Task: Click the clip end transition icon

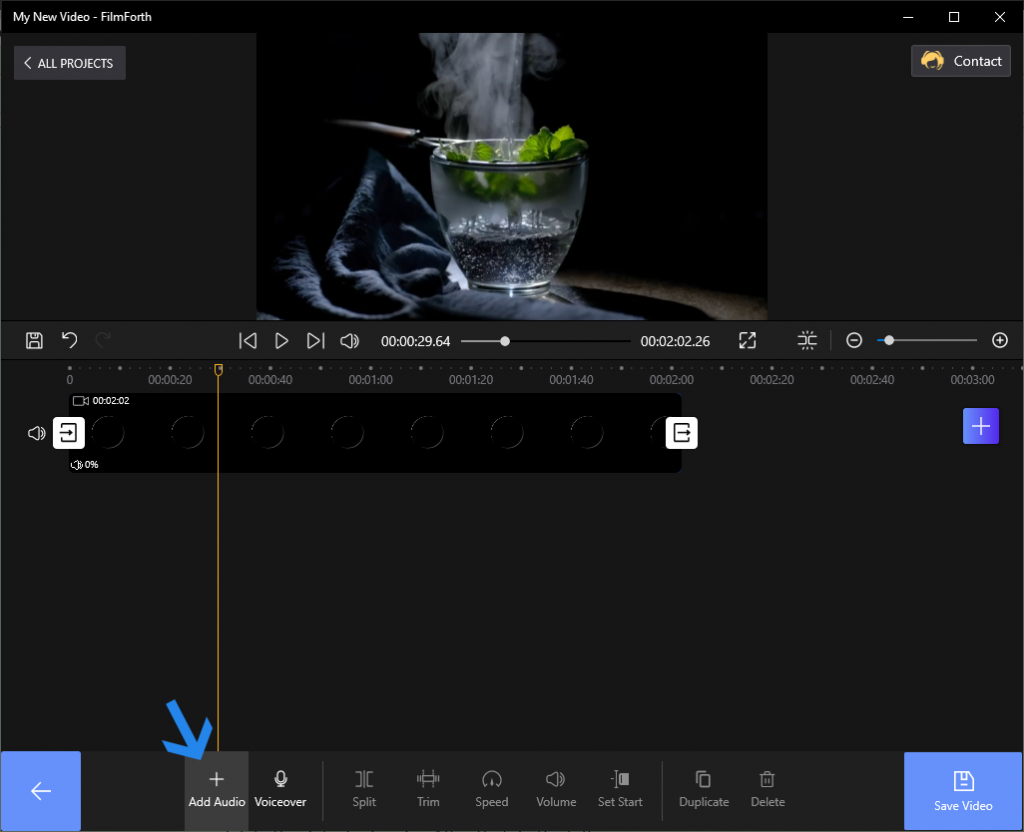Action: 681,432
